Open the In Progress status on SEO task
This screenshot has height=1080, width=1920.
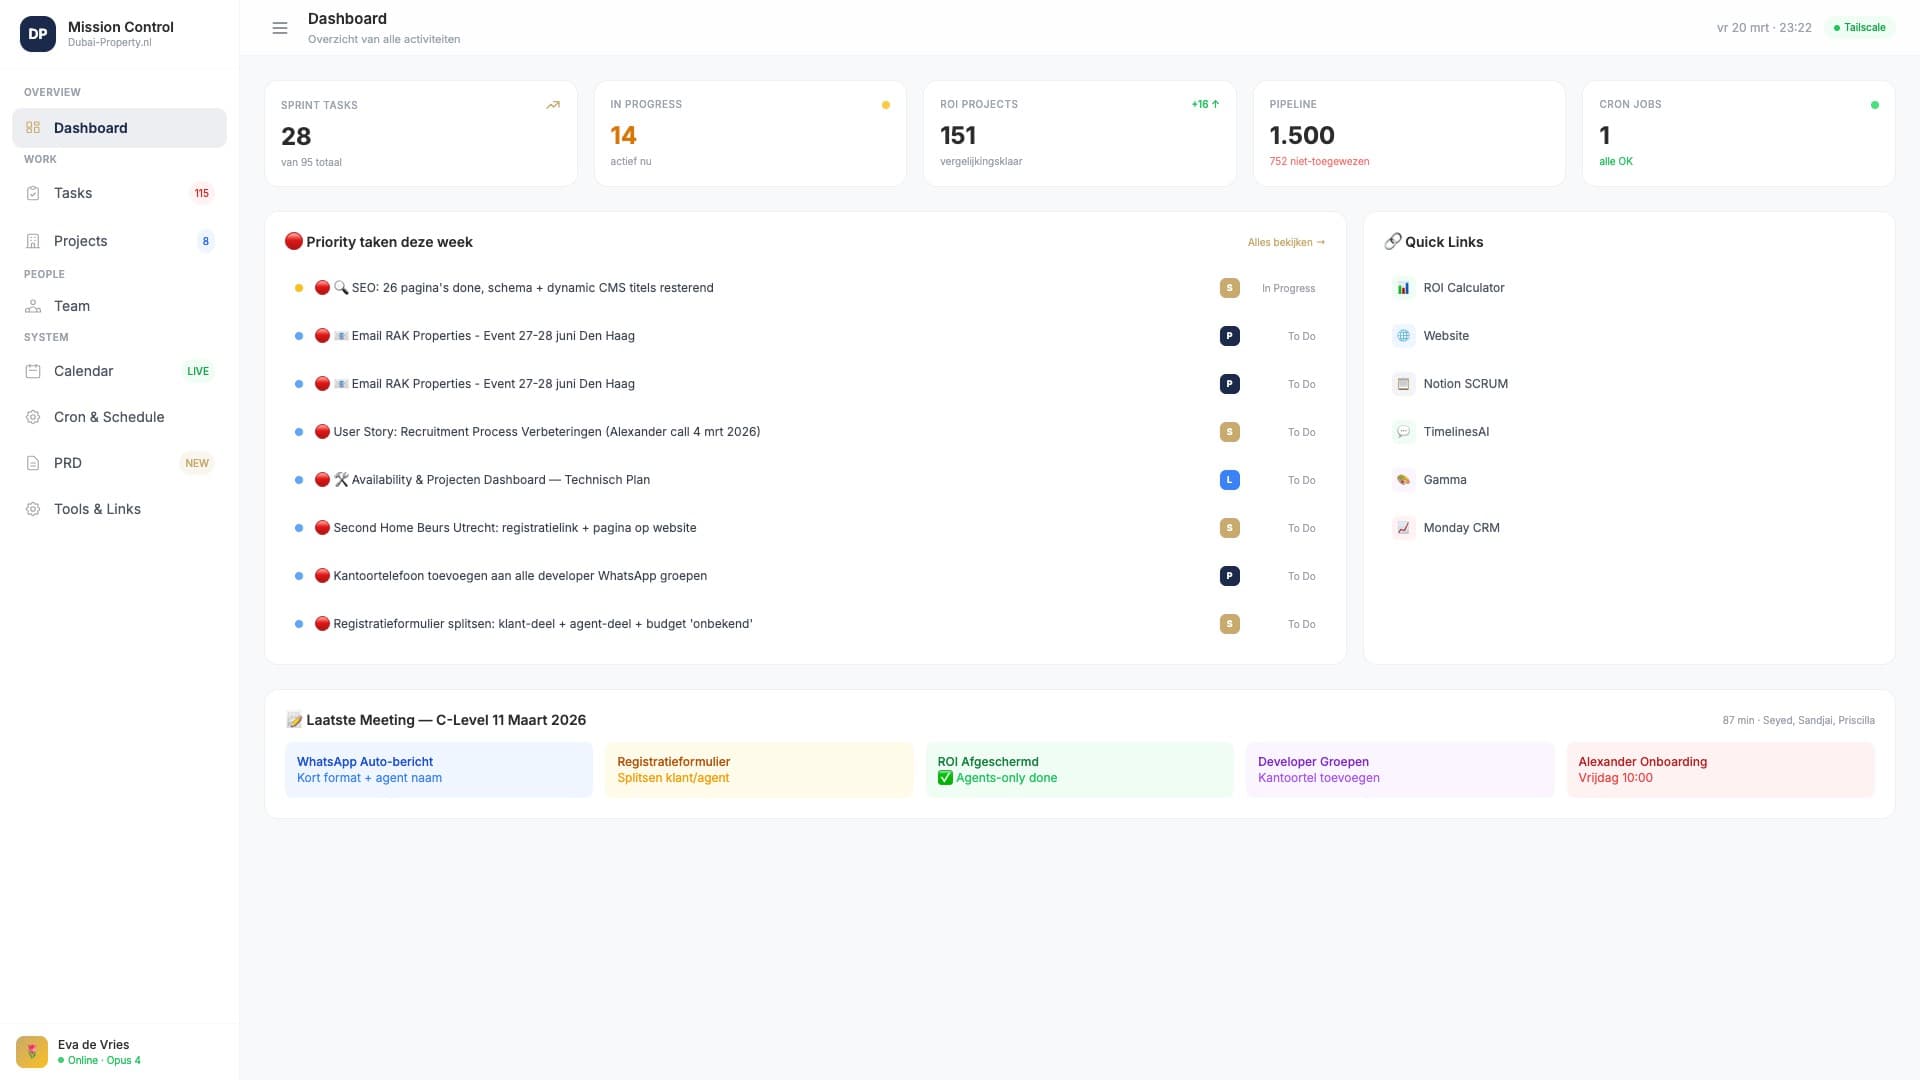tap(1288, 288)
